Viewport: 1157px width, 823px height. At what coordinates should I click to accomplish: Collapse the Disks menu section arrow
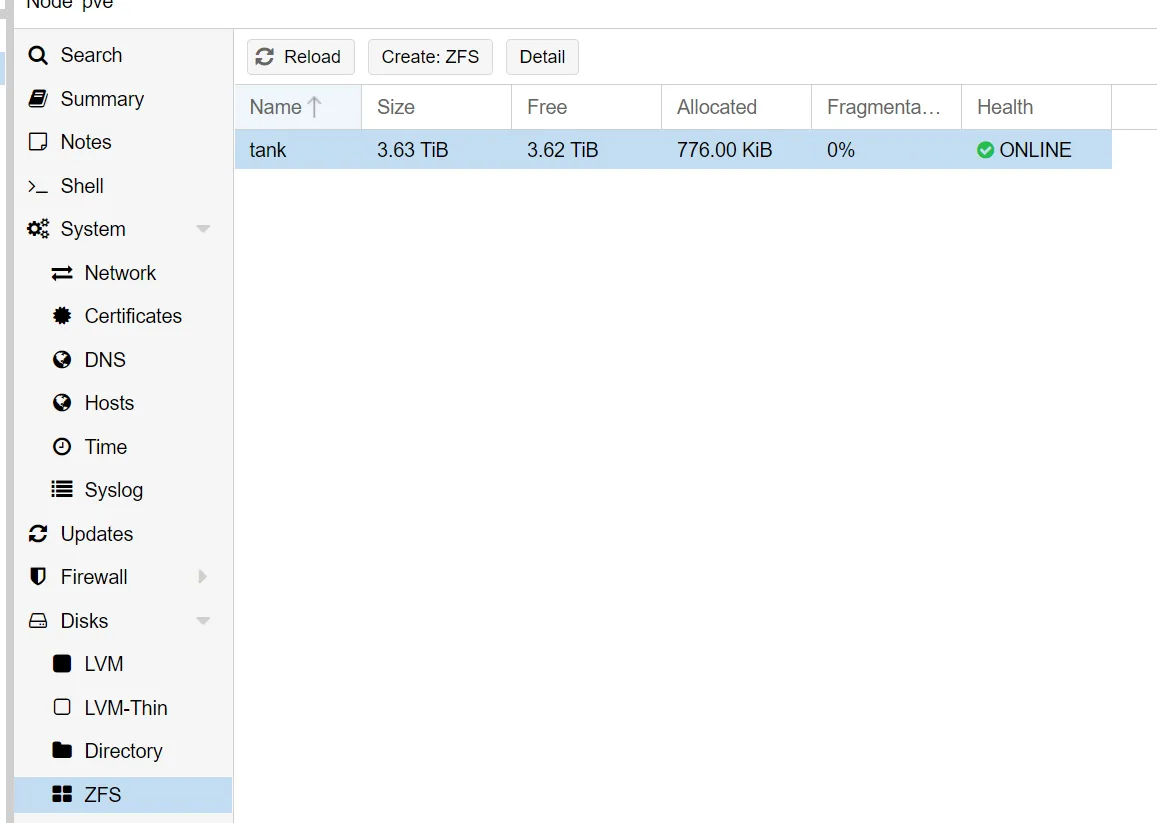(x=203, y=621)
